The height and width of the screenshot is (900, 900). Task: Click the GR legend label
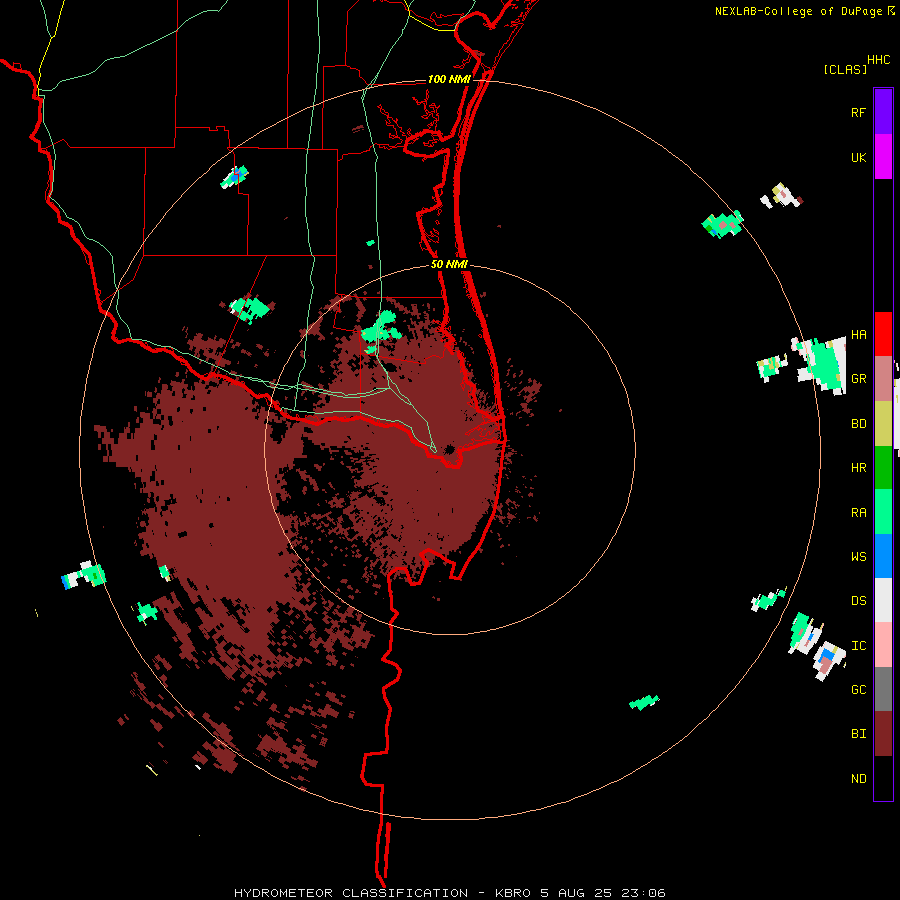[858, 379]
